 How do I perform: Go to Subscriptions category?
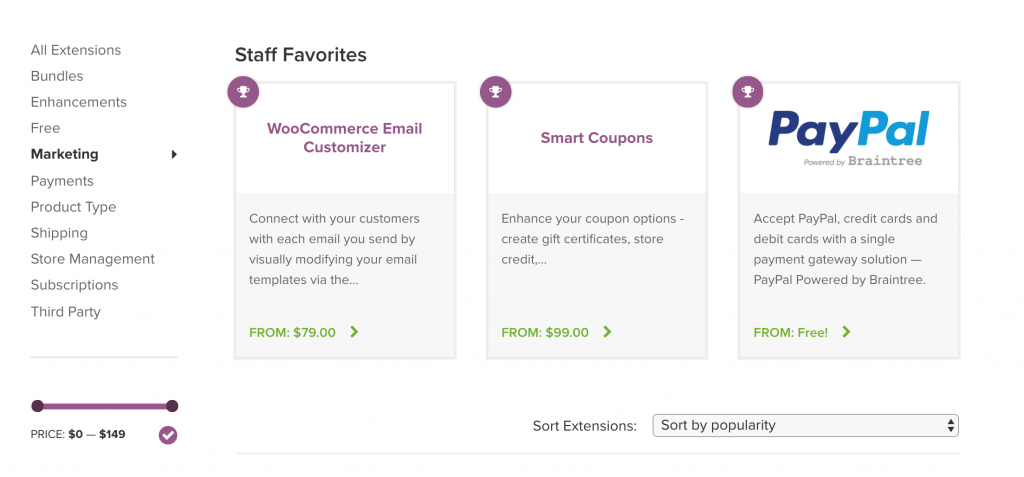[x=74, y=285]
